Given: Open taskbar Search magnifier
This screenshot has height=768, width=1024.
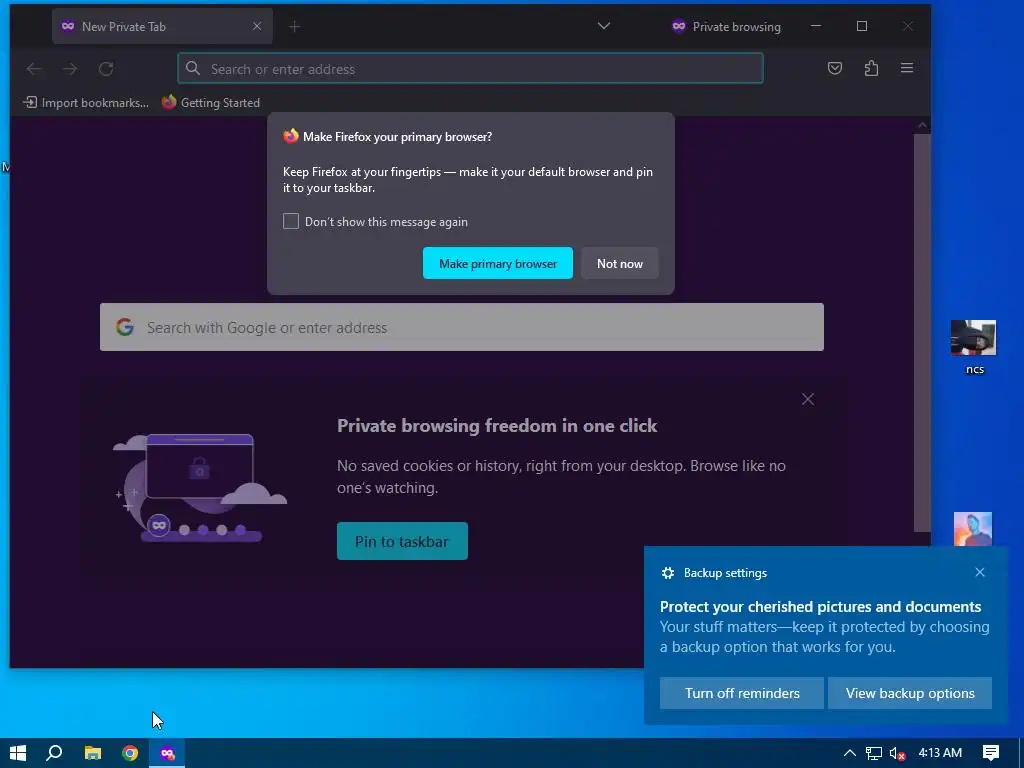Looking at the screenshot, I should [x=54, y=753].
